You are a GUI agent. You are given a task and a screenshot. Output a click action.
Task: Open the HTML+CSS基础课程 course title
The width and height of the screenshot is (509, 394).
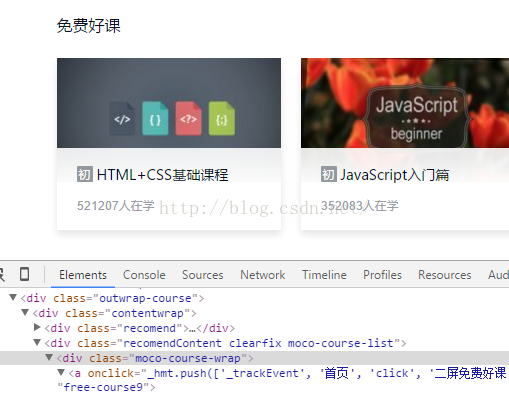tap(162, 175)
